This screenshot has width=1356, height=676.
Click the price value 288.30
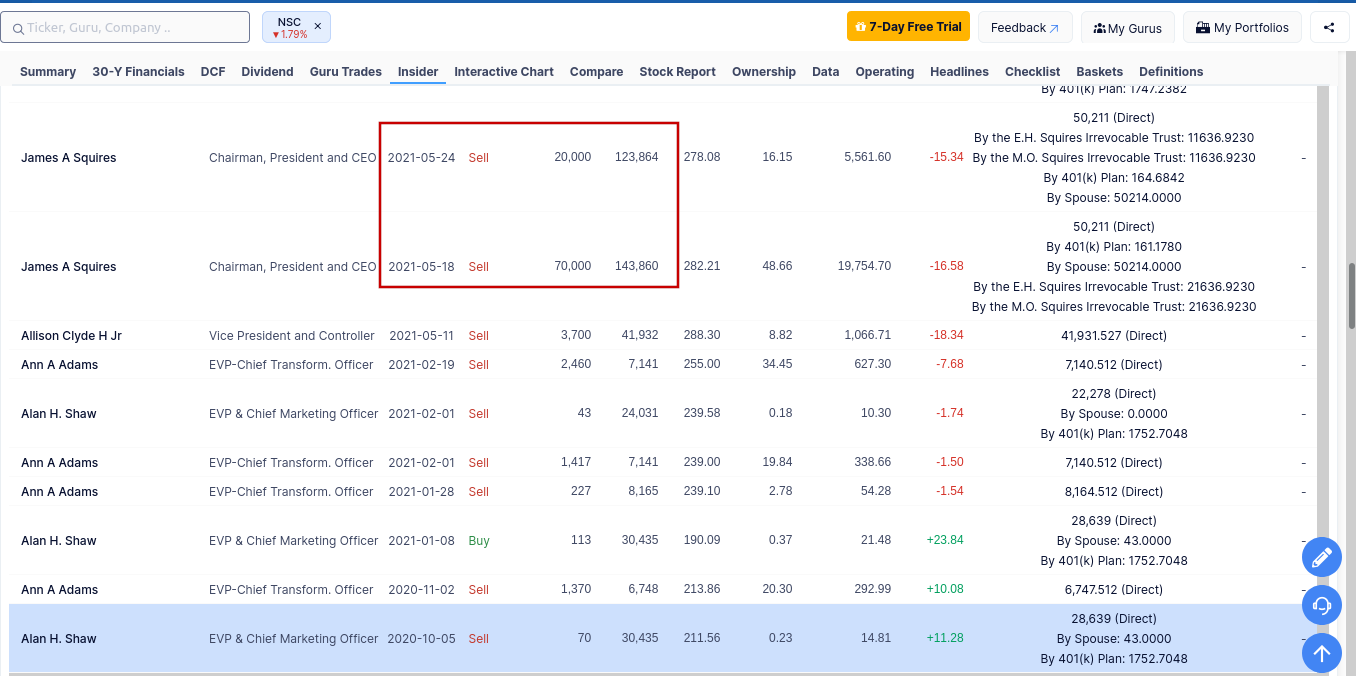tap(702, 336)
